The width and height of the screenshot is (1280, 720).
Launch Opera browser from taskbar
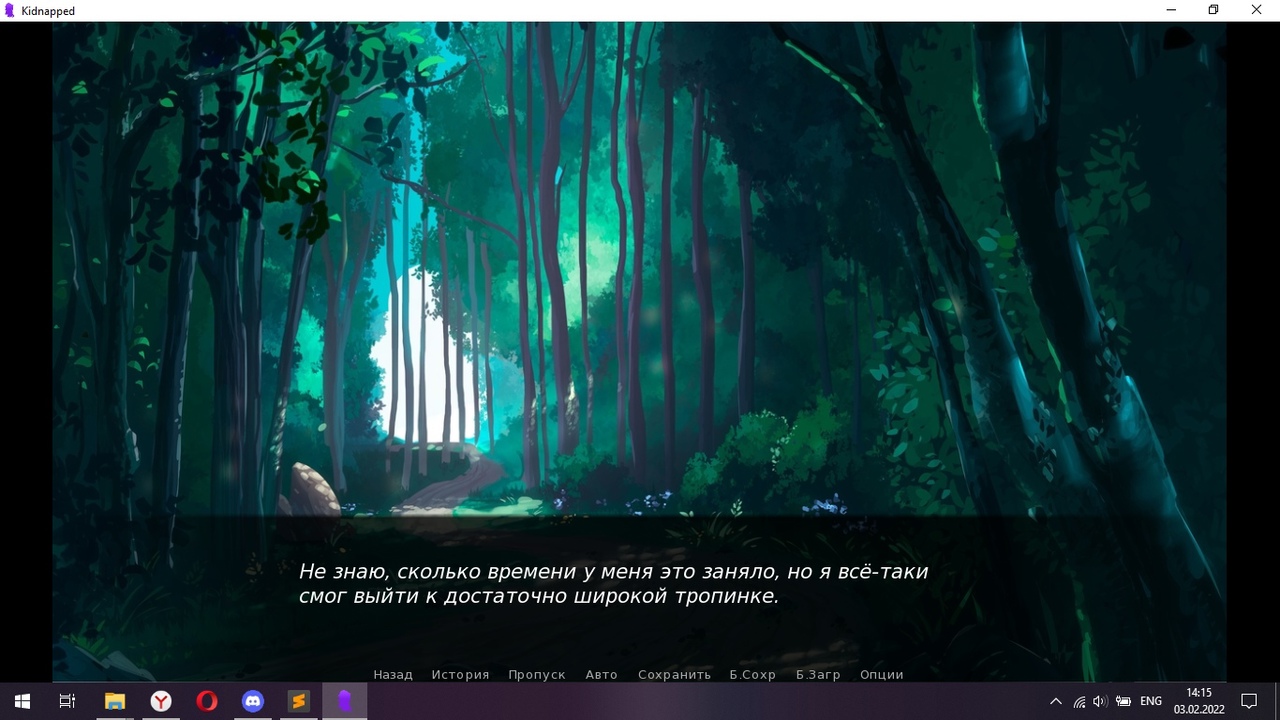(207, 701)
